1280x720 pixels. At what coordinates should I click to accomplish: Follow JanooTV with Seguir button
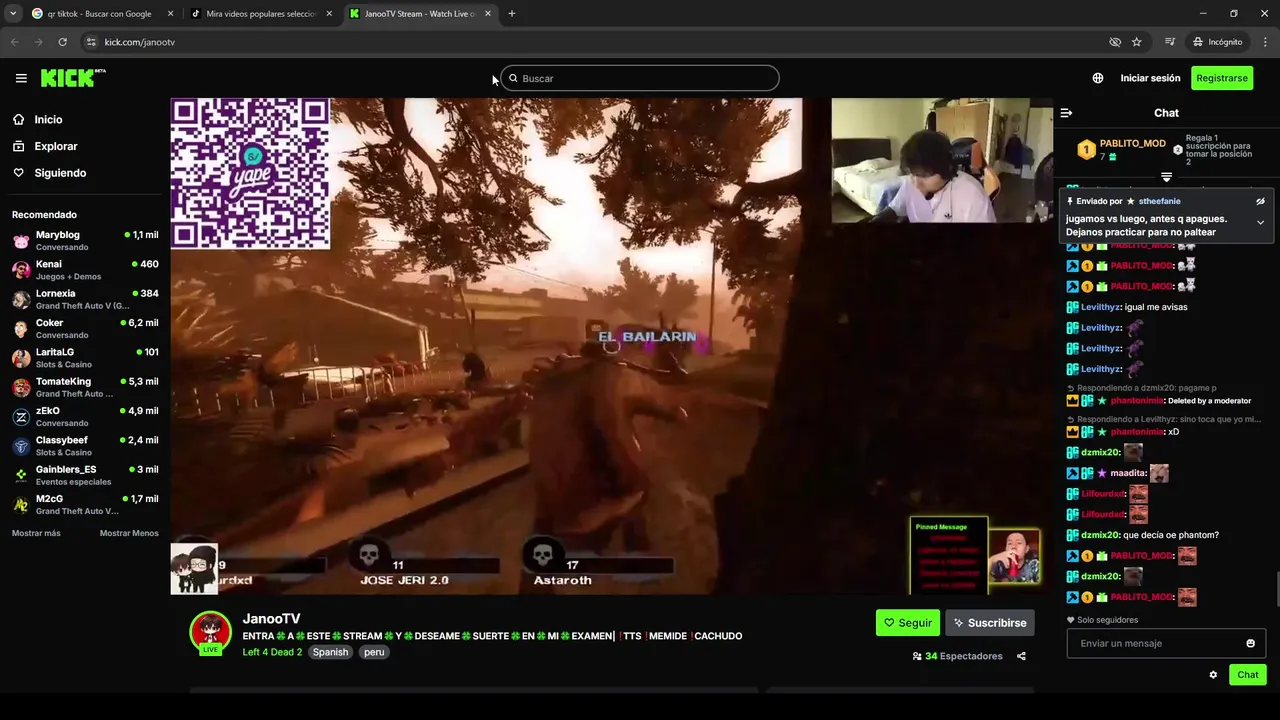coord(908,623)
